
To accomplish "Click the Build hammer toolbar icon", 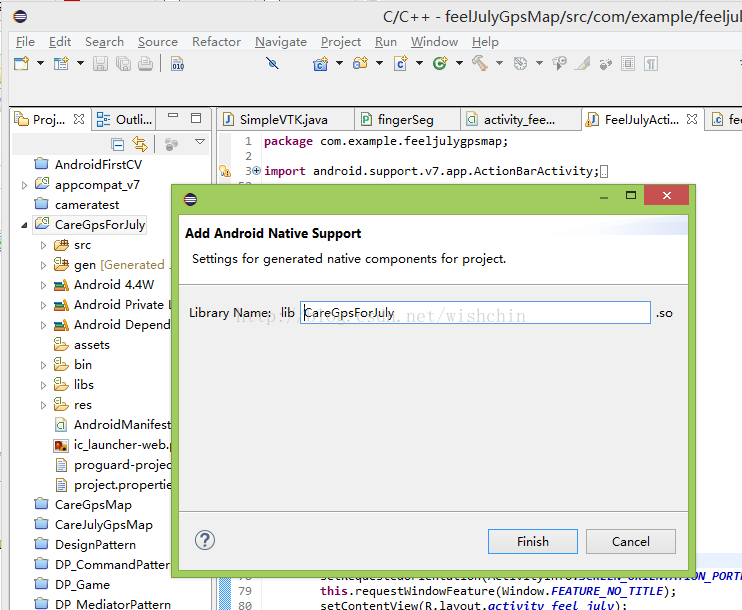I will point(480,63).
